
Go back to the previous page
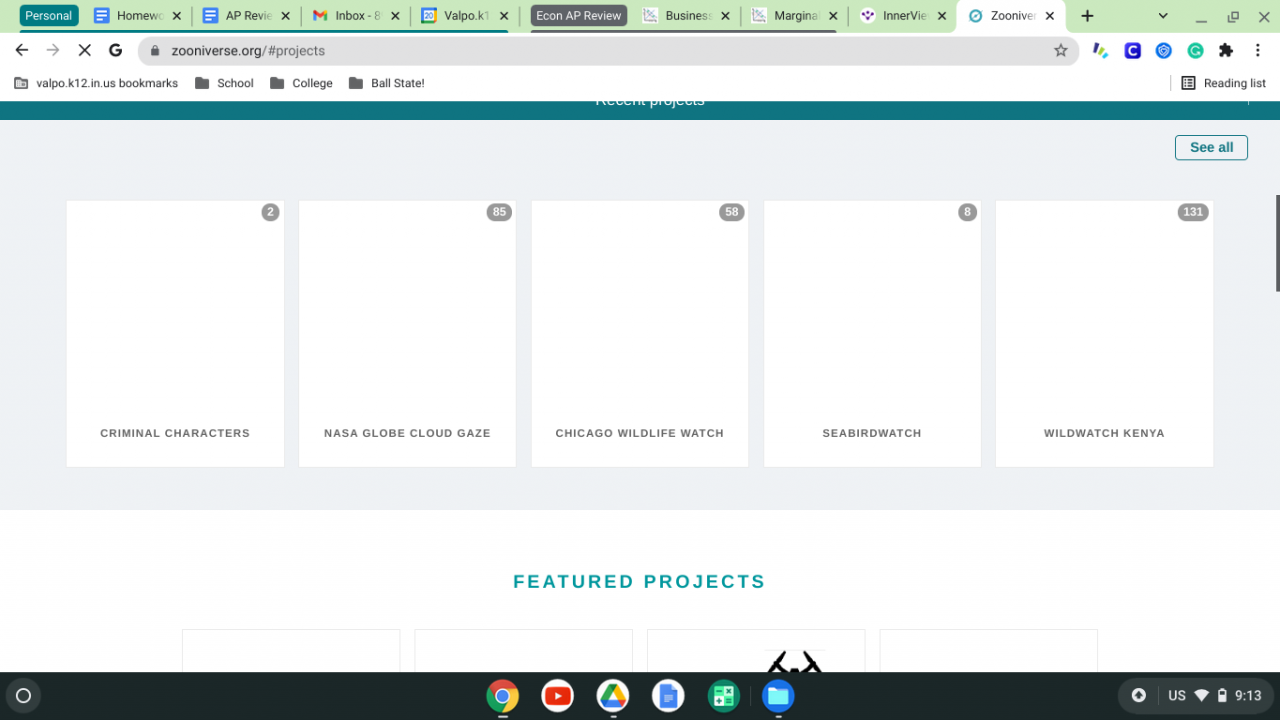[22, 51]
